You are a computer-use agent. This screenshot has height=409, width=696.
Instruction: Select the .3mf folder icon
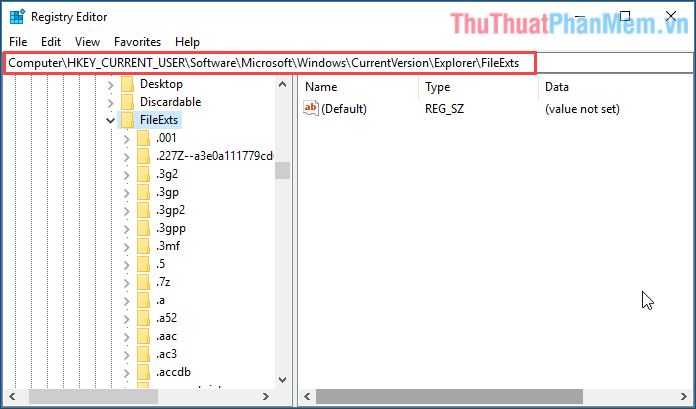[143, 246]
